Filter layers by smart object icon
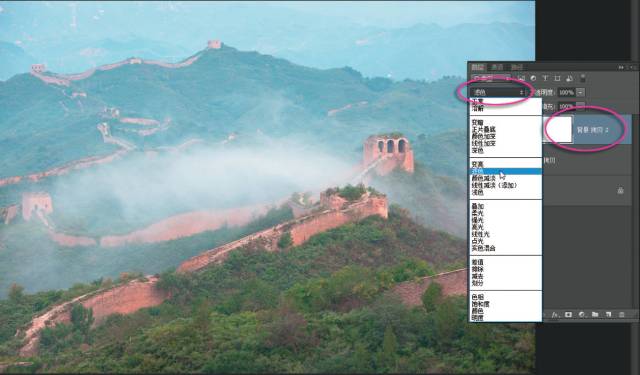 tap(569, 78)
